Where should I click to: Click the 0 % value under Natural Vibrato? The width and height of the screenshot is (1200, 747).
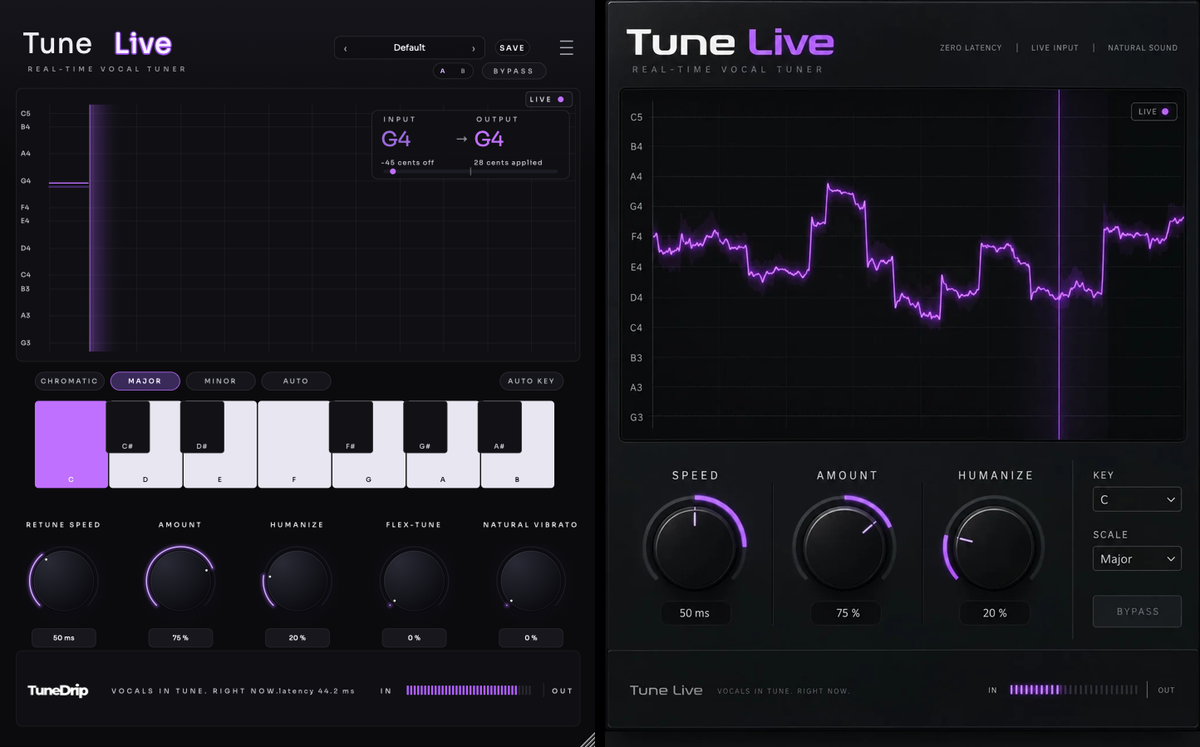coord(531,637)
